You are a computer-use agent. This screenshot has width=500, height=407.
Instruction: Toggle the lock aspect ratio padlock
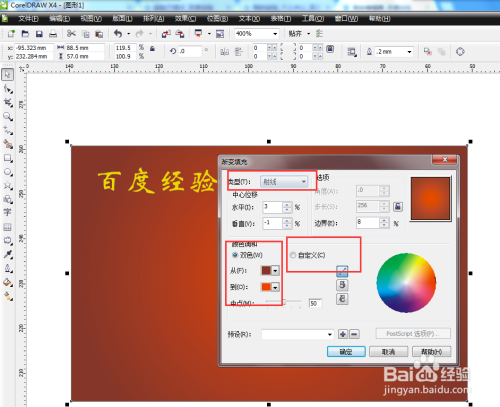pos(152,49)
